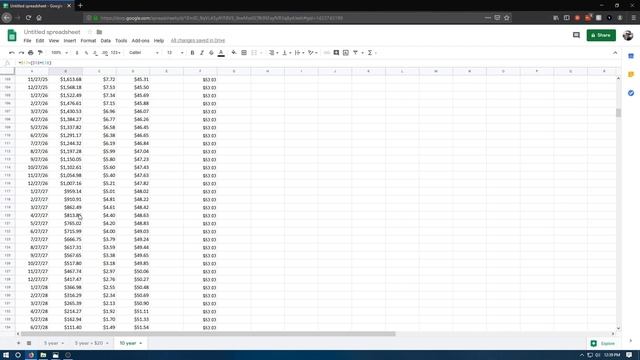Click the vertical scrollbar thumb
This screenshot has height=360, width=640.
pyautogui.click(x=618, y=113)
